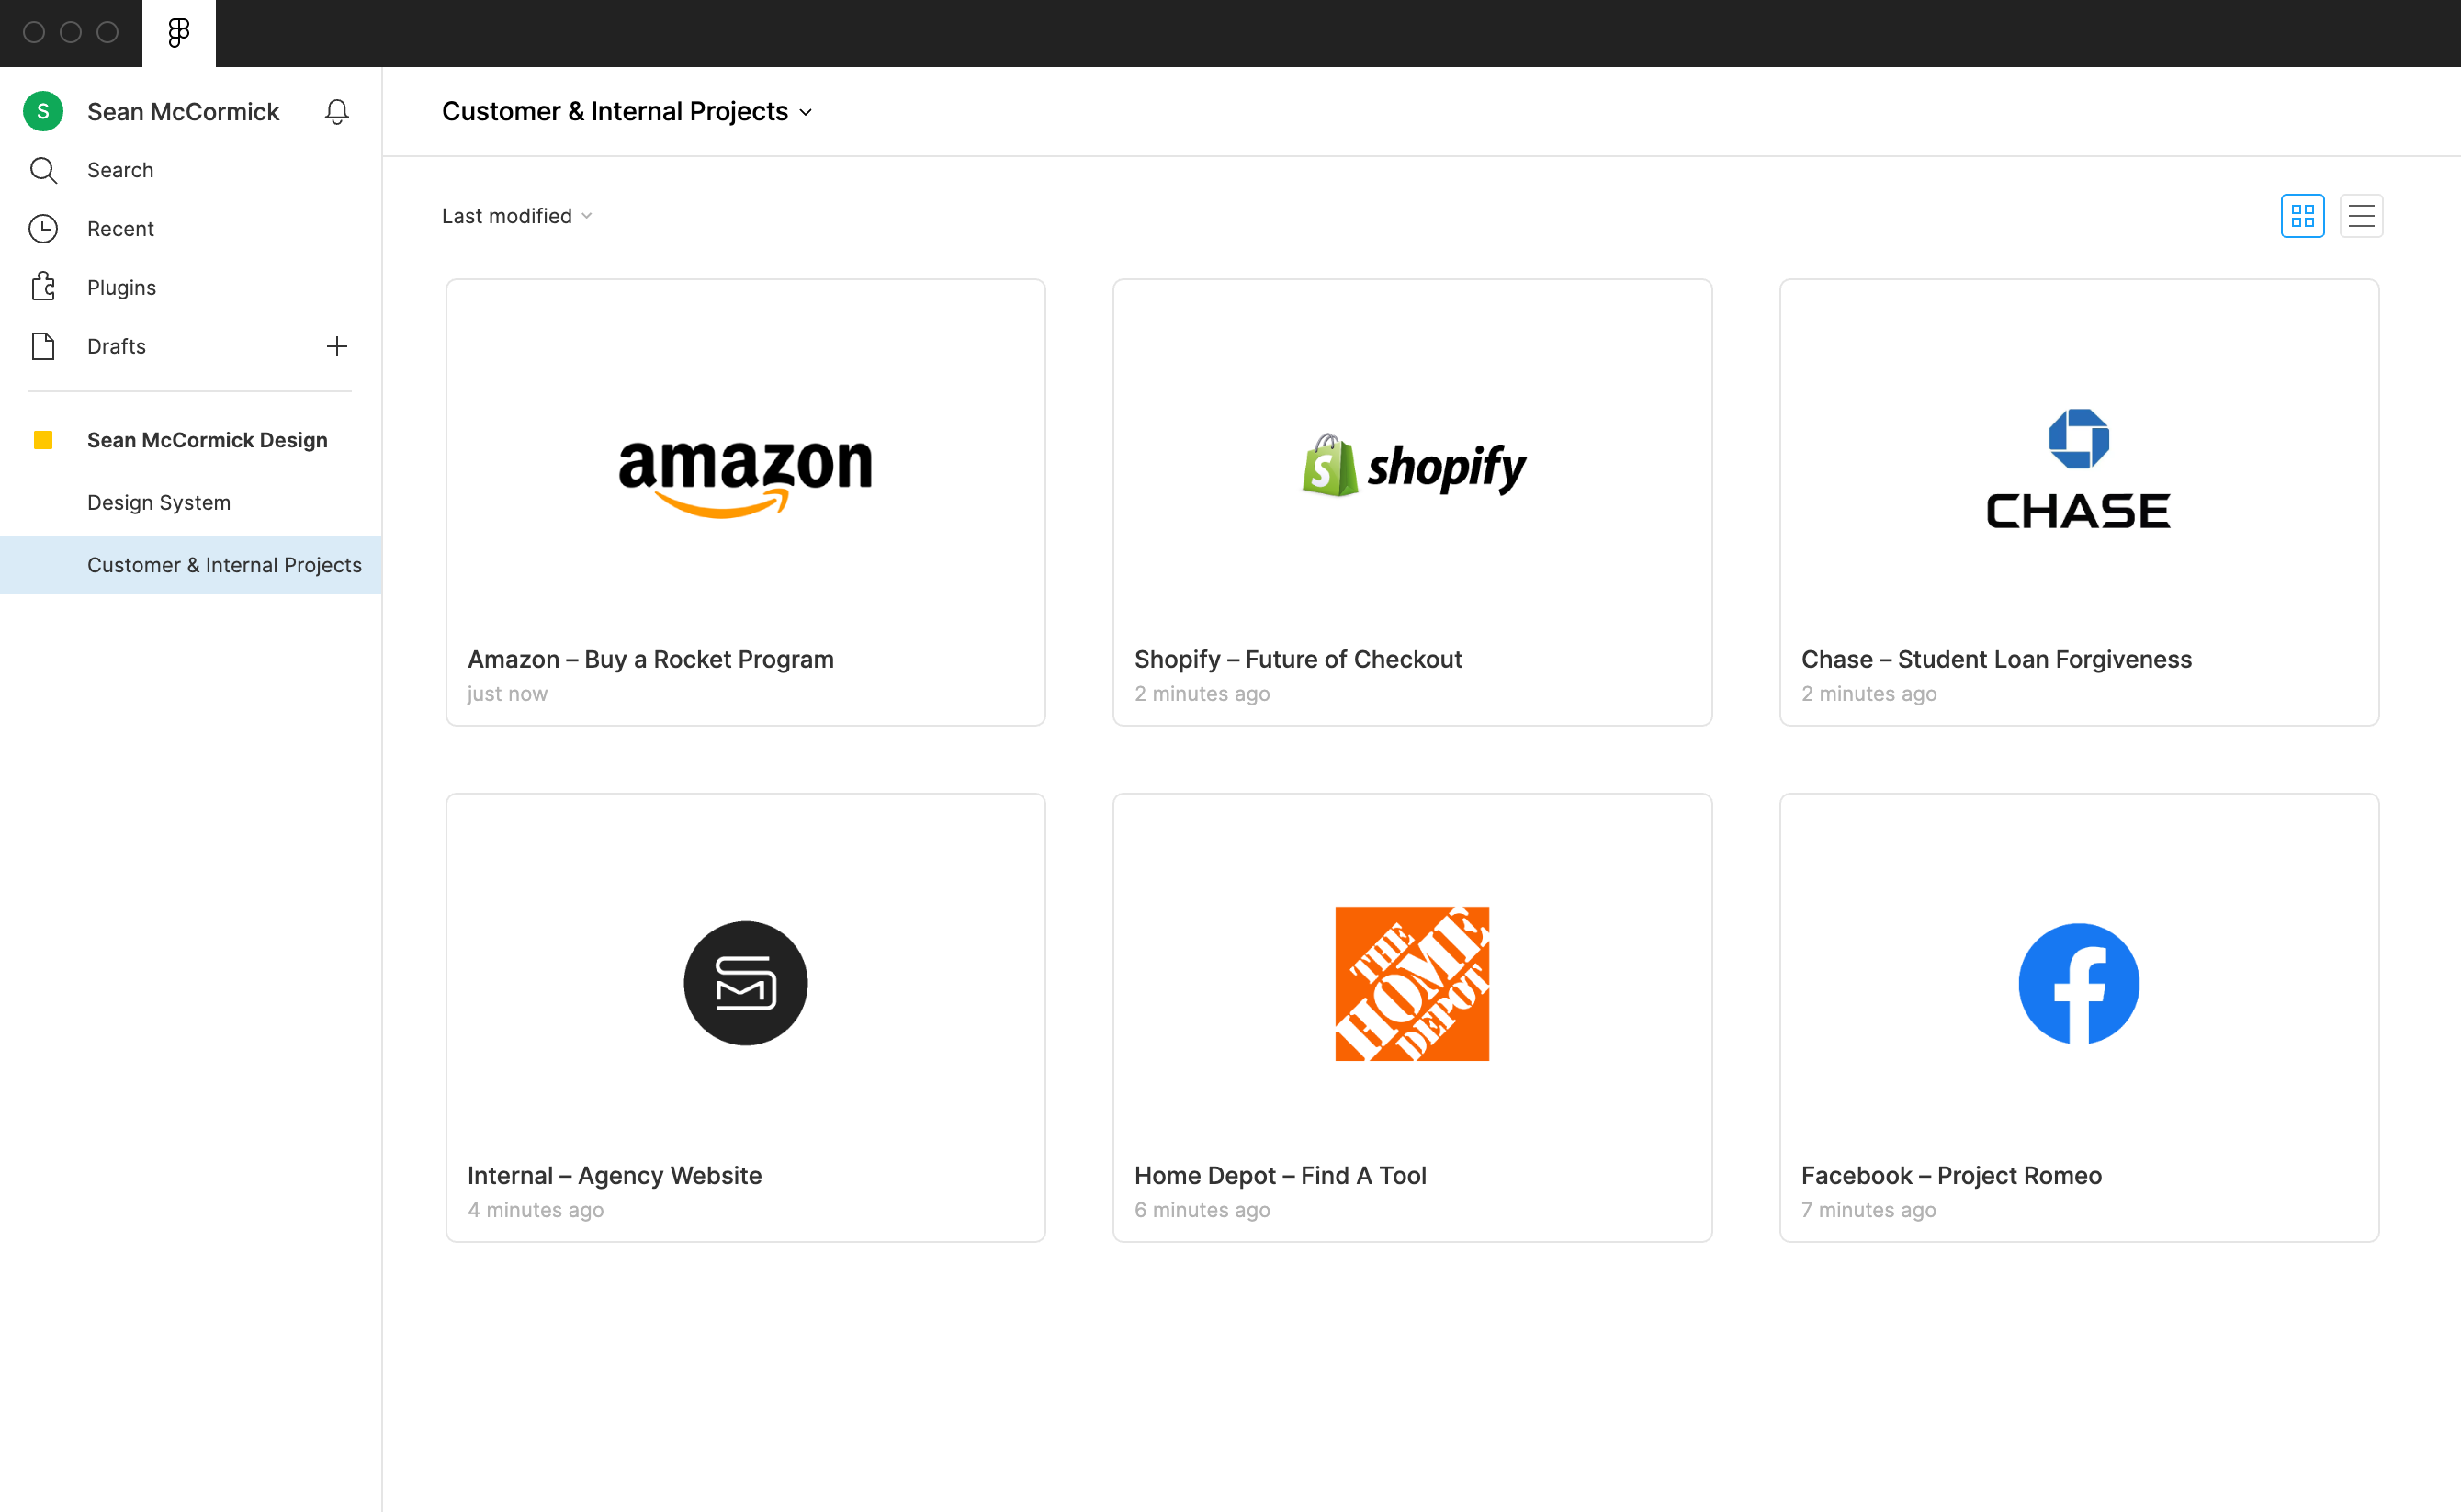Open the Last modified sort dropdown
The width and height of the screenshot is (2461, 1512).
tap(517, 216)
